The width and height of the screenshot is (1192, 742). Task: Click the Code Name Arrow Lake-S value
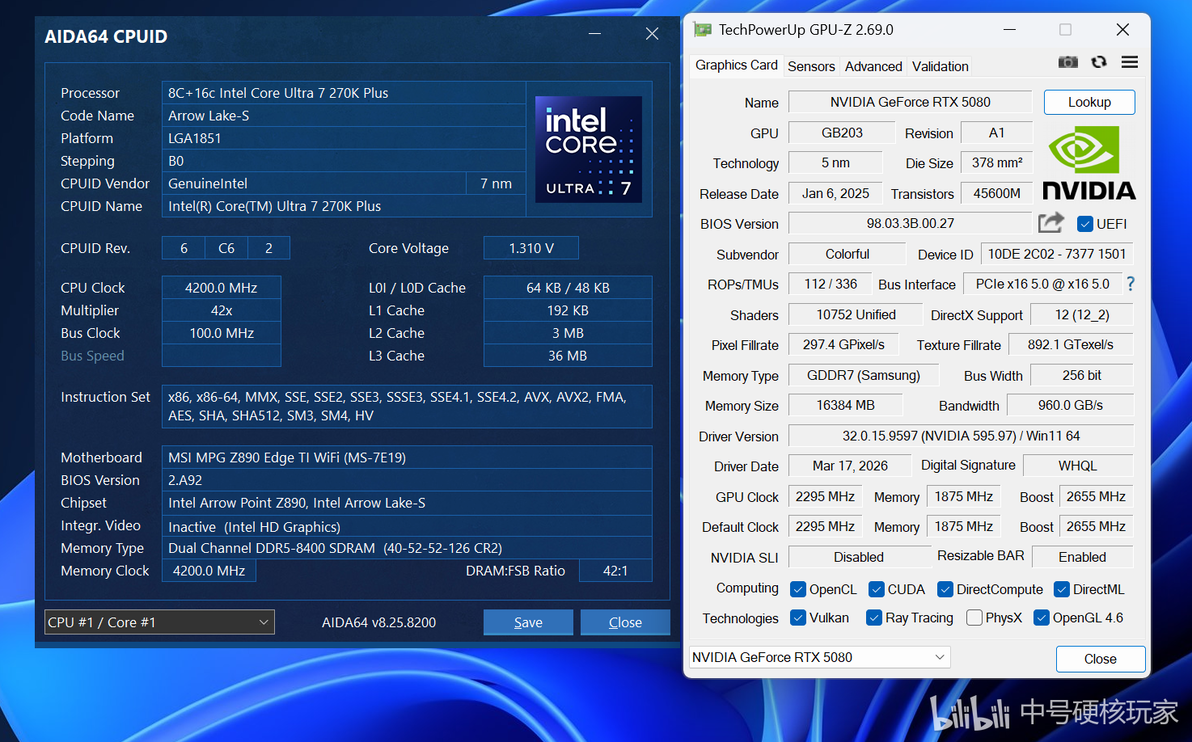(344, 116)
